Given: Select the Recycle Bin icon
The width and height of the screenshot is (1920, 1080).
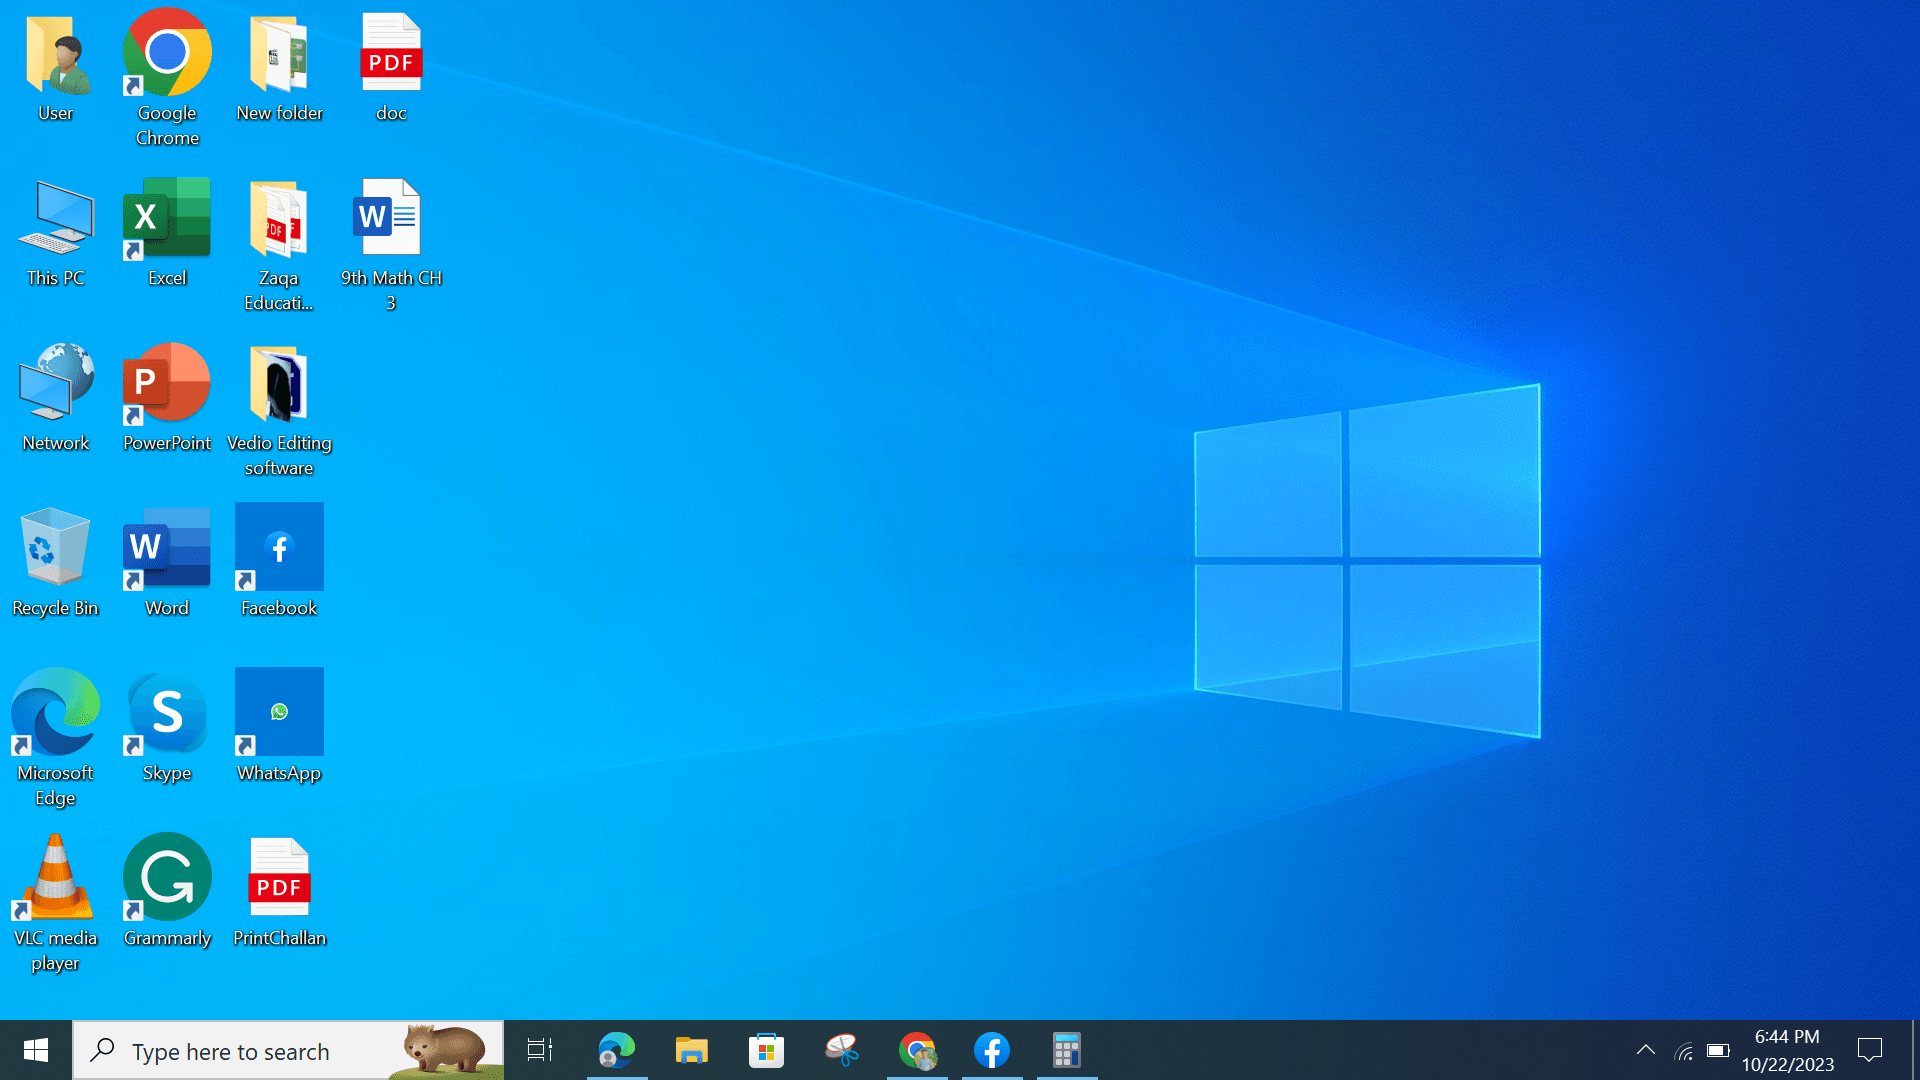Looking at the screenshot, I should (x=56, y=563).
